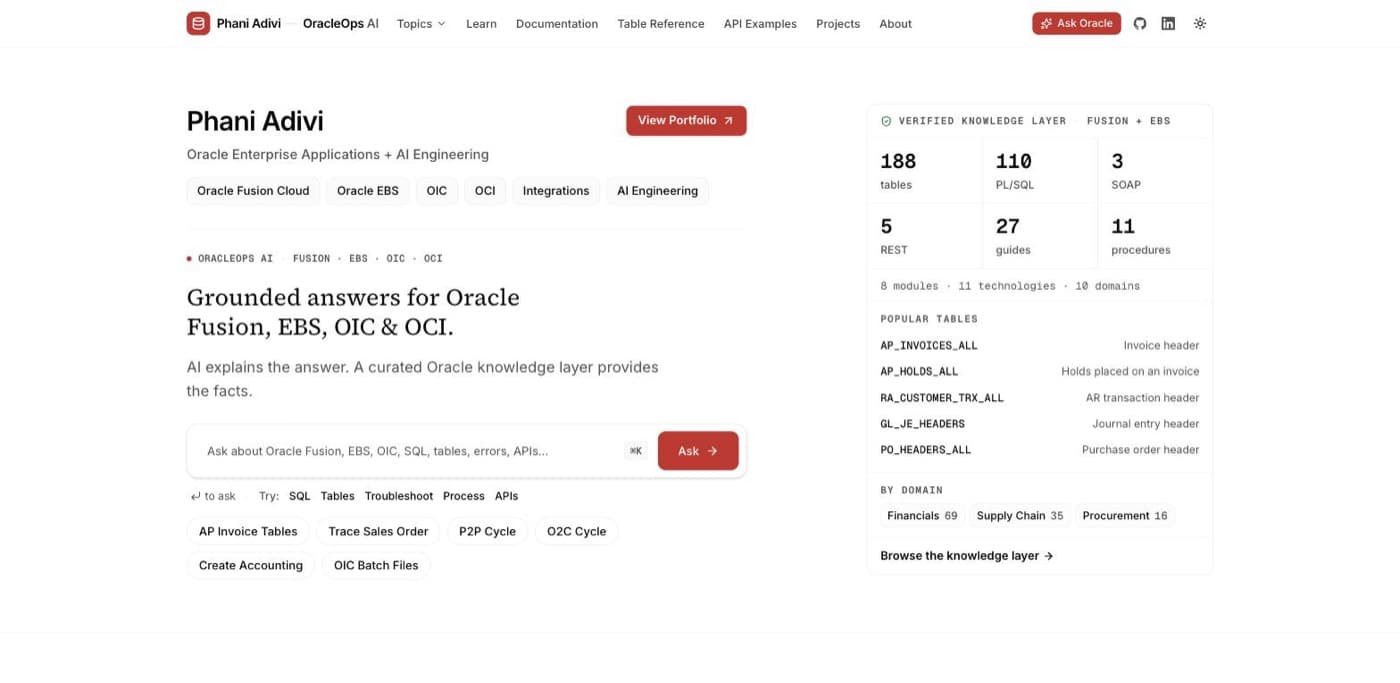The image size is (1400, 683).
Task: Open the Learn nav item
Action: tap(481, 23)
